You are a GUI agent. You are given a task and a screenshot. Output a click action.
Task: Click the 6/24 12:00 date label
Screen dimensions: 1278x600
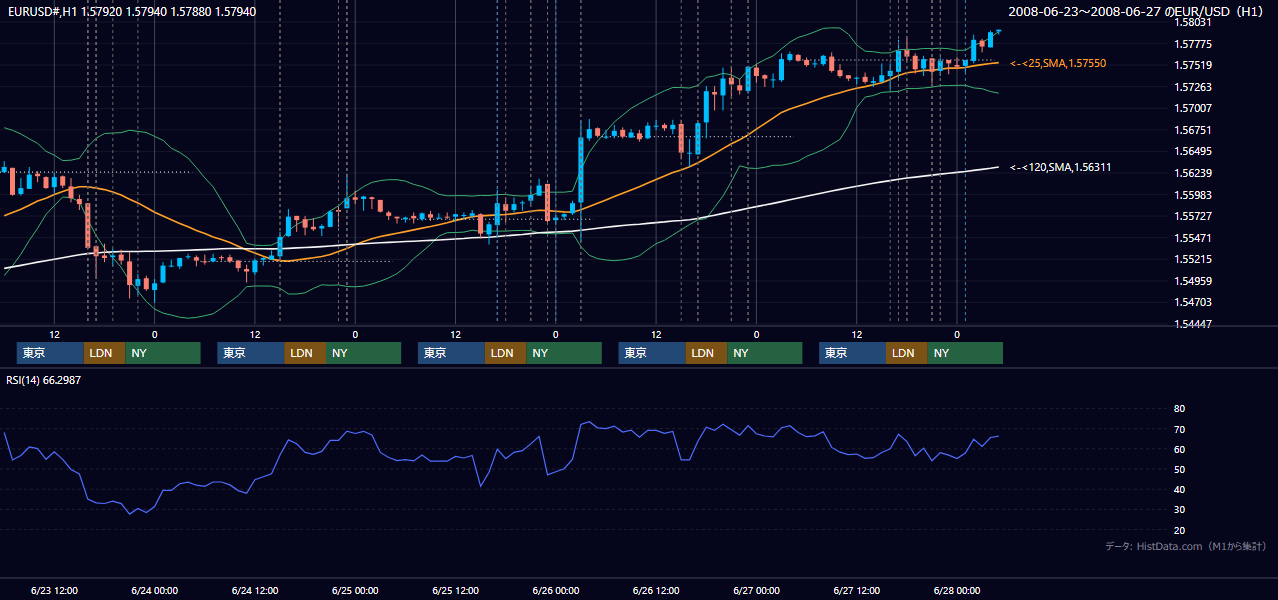pos(255,590)
